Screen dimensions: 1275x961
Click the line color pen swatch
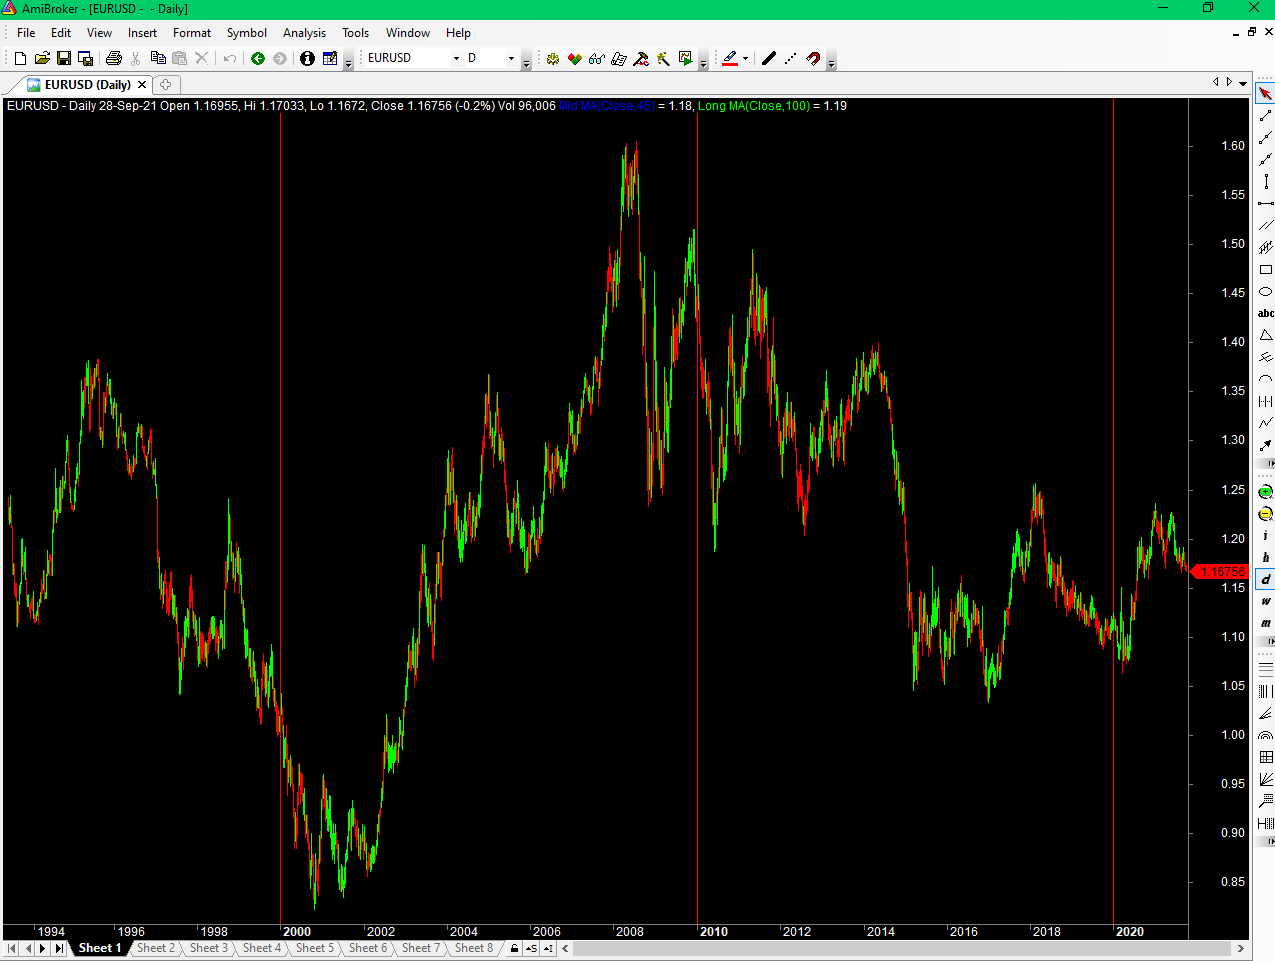point(731,58)
